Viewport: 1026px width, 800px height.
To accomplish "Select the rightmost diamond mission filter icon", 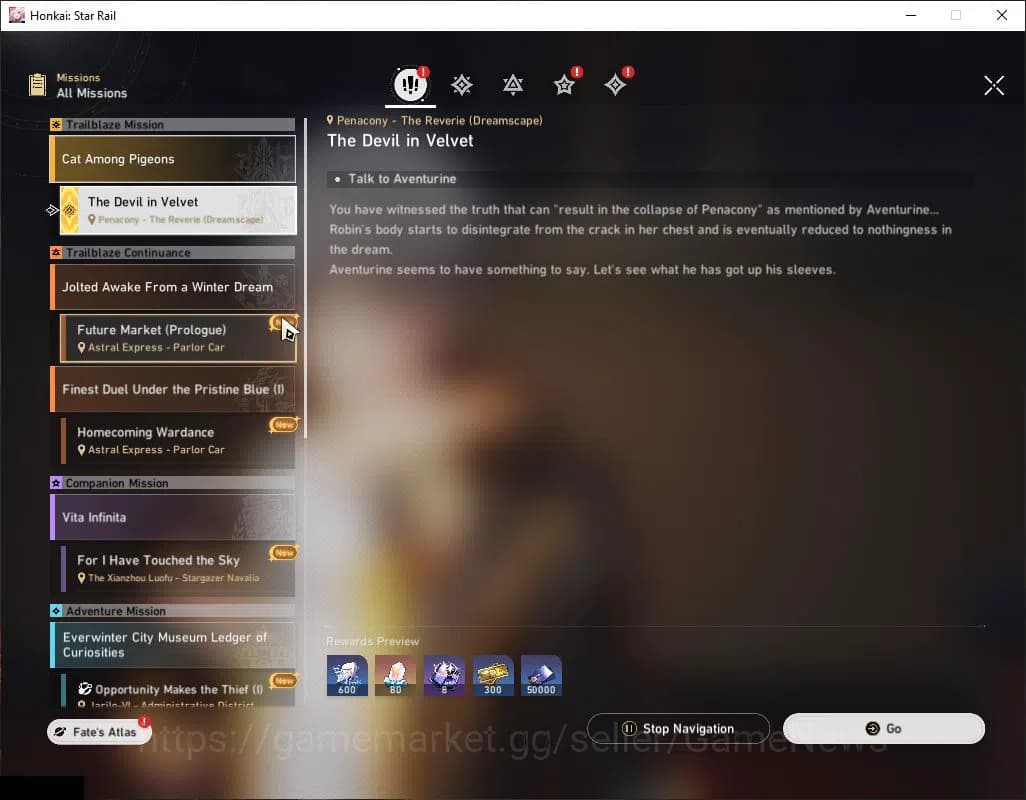I will click(x=615, y=85).
